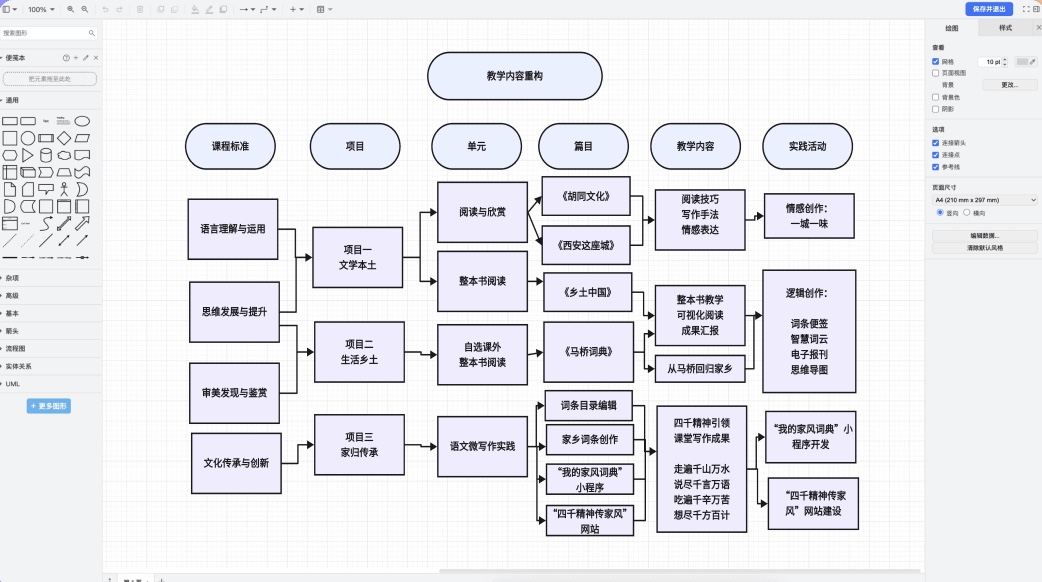Select the cylinder shape in the general palette
1042x582 pixels.
click(46, 155)
